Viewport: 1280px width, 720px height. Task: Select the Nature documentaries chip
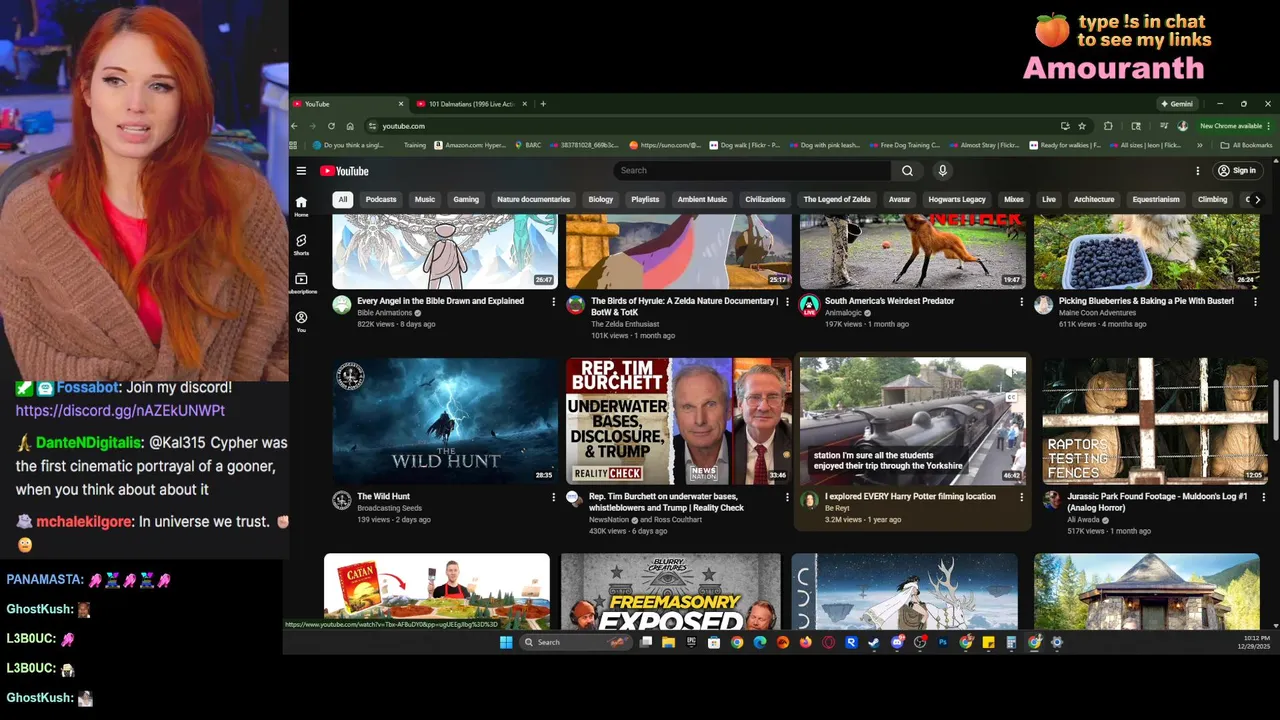tap(533, 199)
